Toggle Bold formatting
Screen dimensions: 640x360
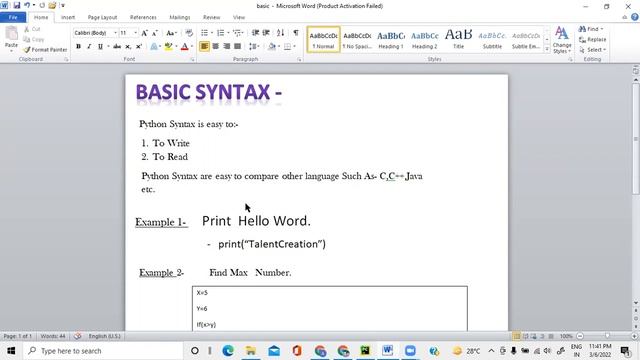(78, 47)
